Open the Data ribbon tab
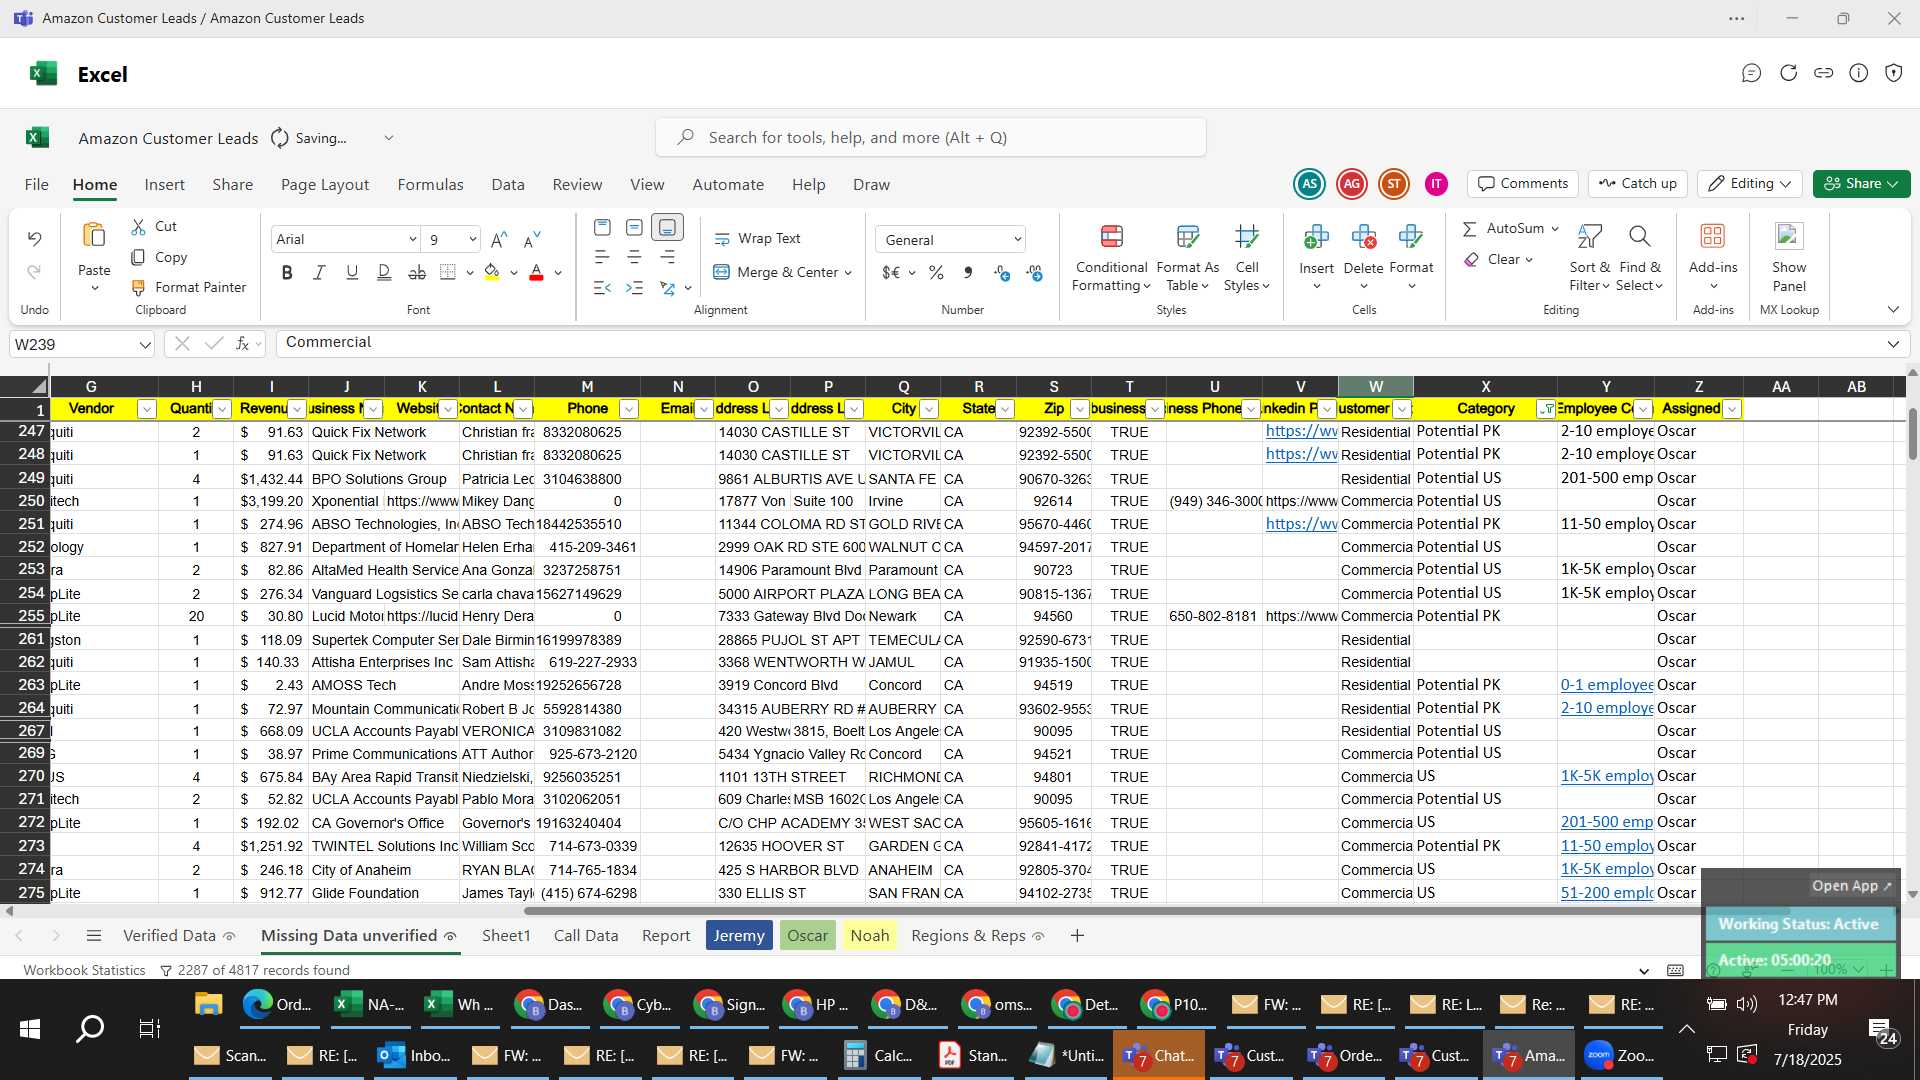Image resolution: width=1920 pixels, height=1080 pixels. pos(507,185)
